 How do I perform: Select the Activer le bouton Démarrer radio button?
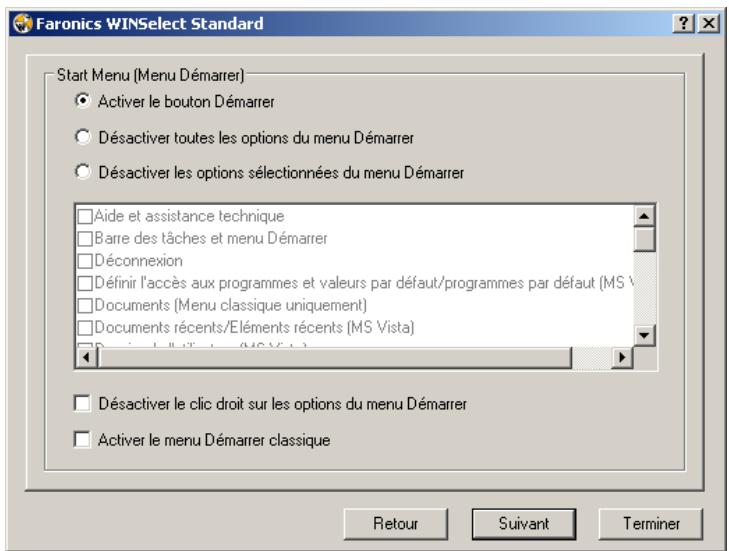pos(82,101)
